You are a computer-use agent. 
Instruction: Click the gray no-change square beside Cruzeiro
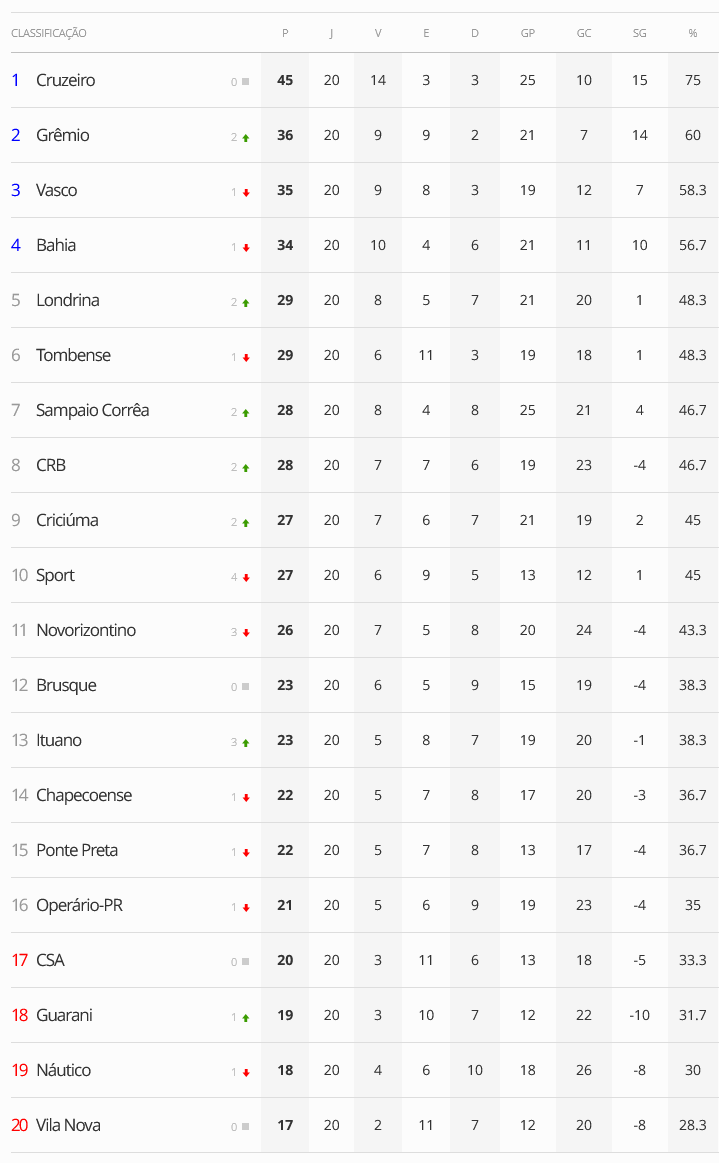[x=246, y=82]
